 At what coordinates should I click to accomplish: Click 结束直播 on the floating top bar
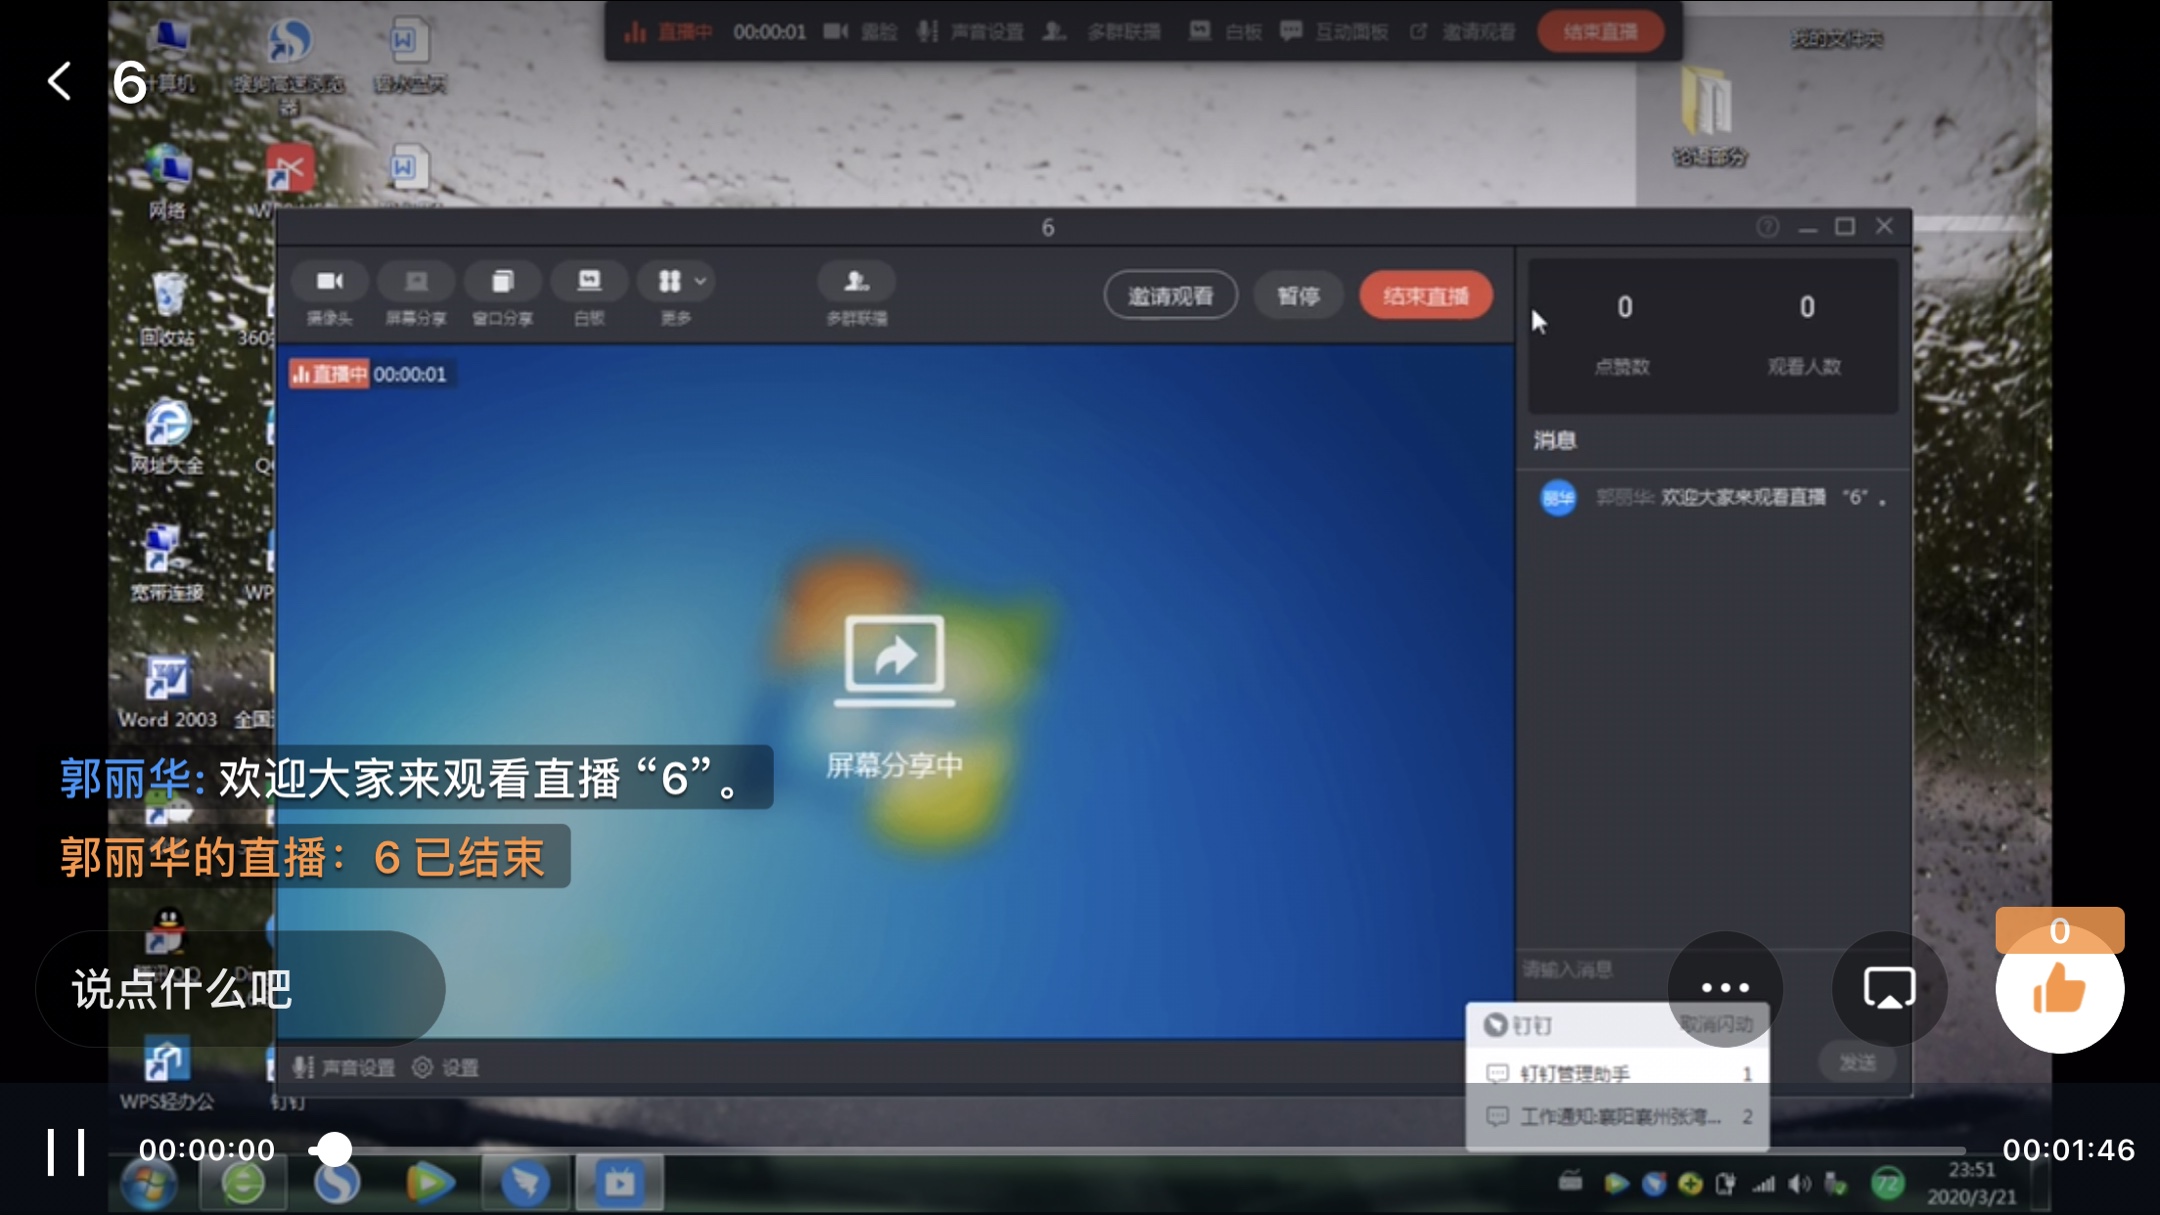[x=1600, y=32]
